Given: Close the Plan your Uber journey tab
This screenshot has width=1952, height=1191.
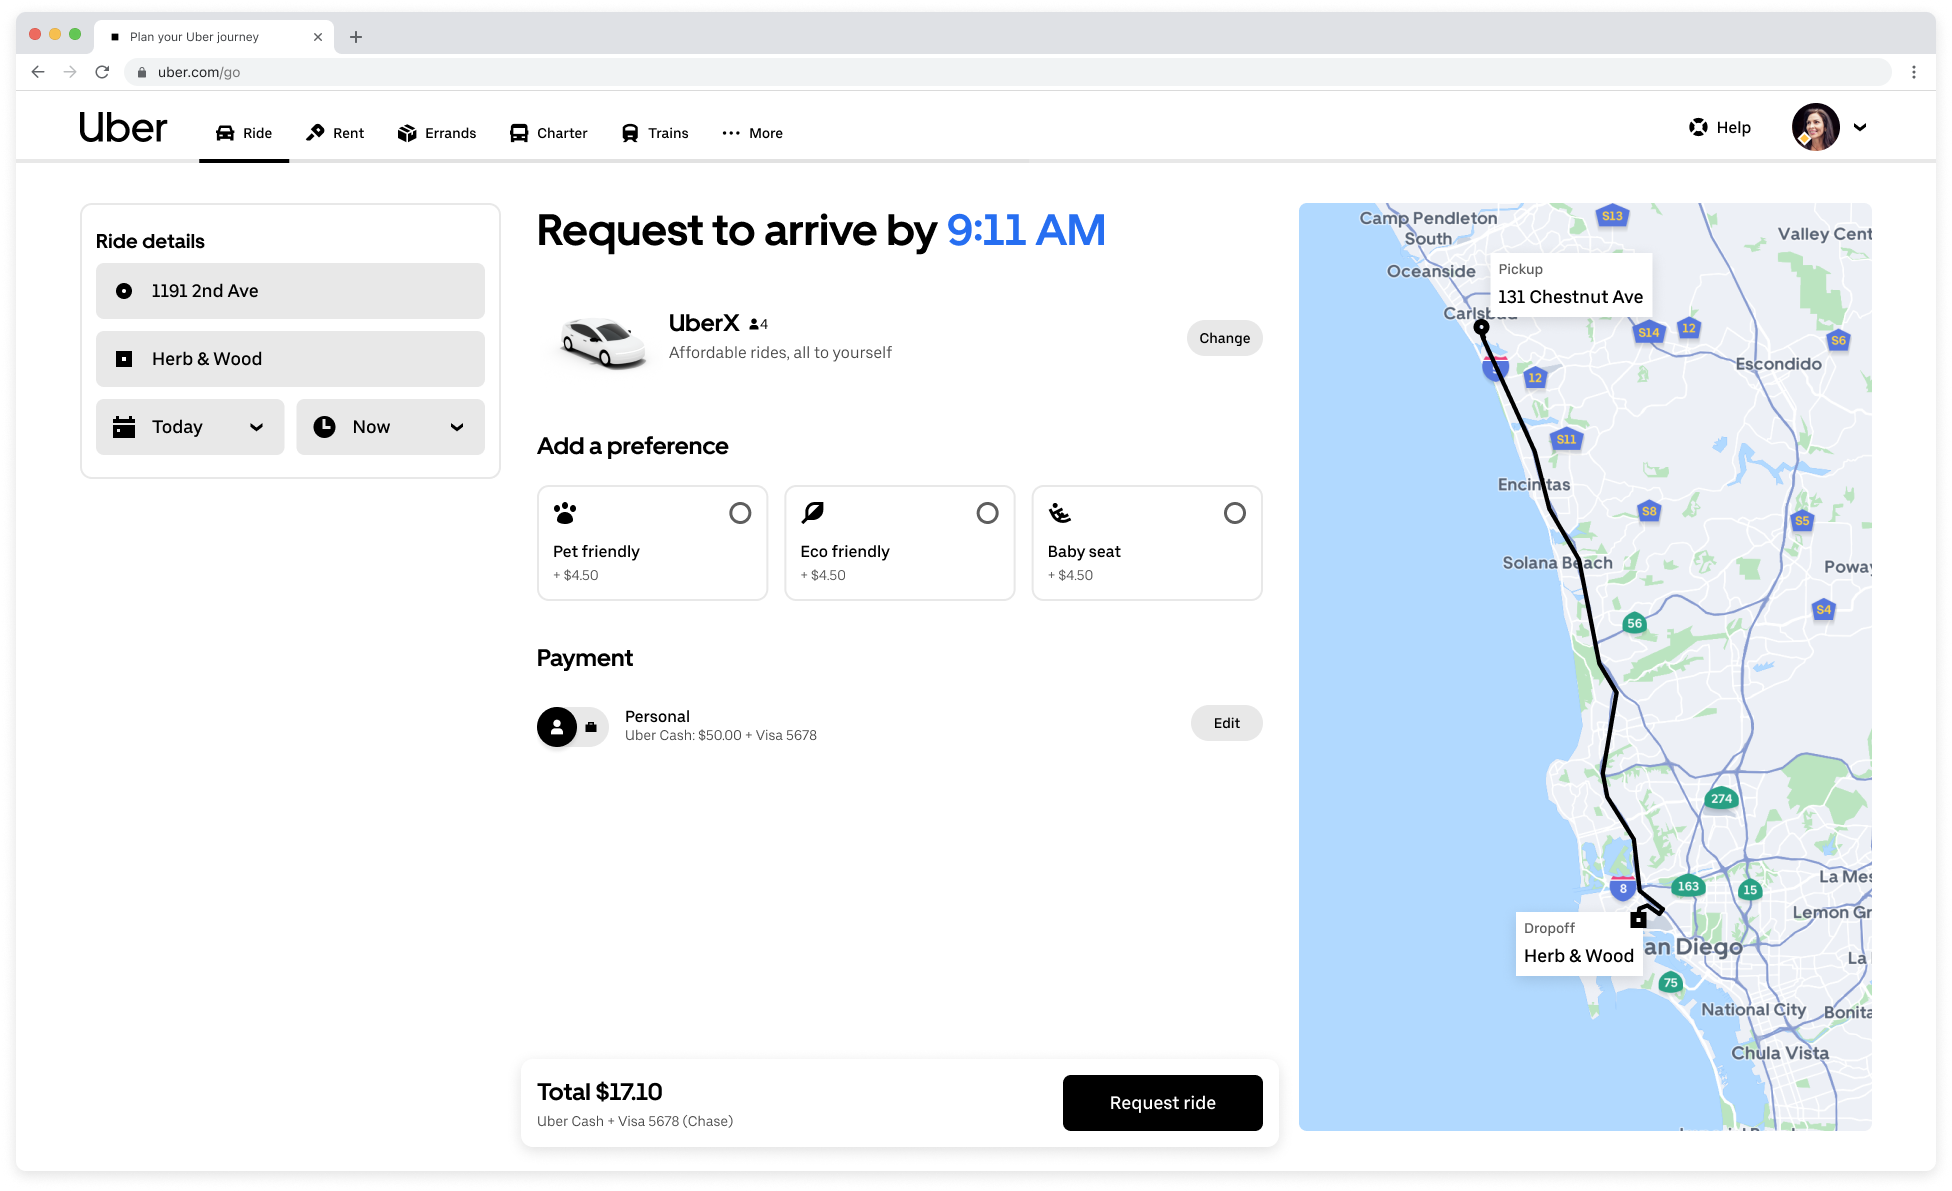Looking at the screenshot, I should (x=318, y=37).
